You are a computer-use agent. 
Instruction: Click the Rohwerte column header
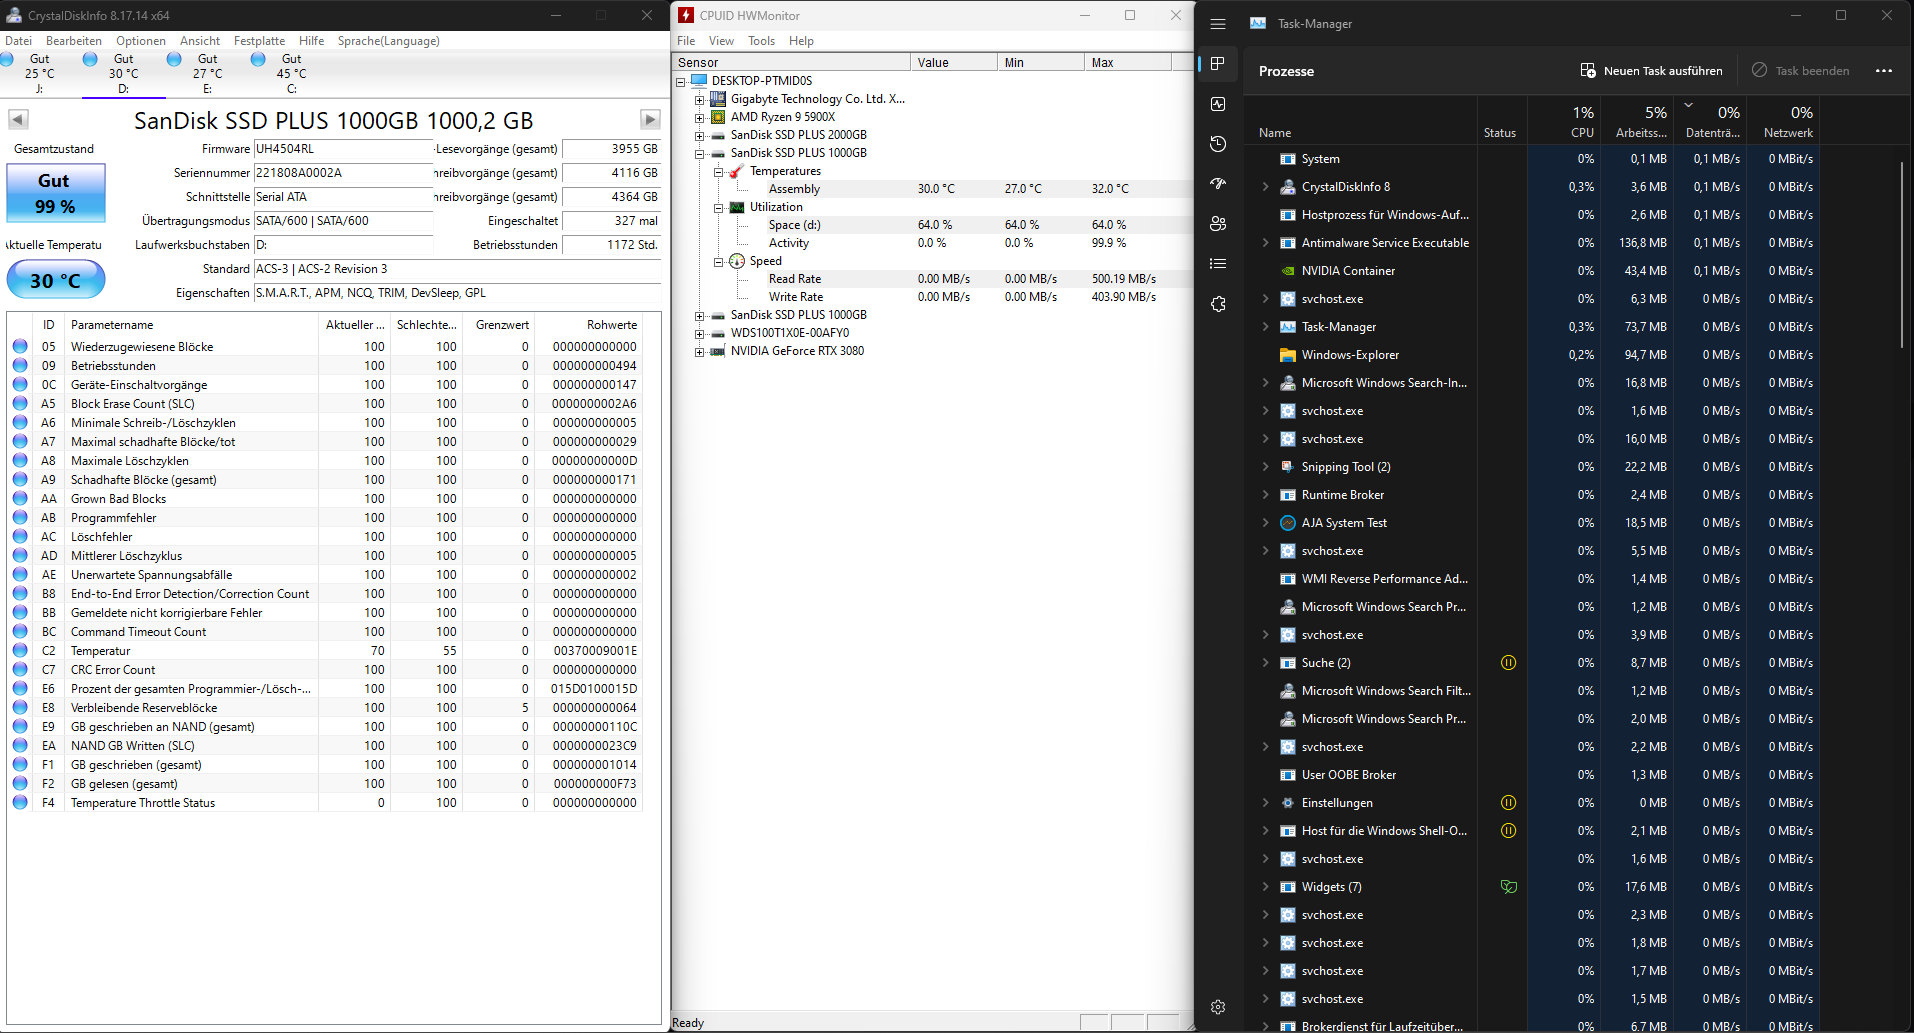tap(589, 325)
